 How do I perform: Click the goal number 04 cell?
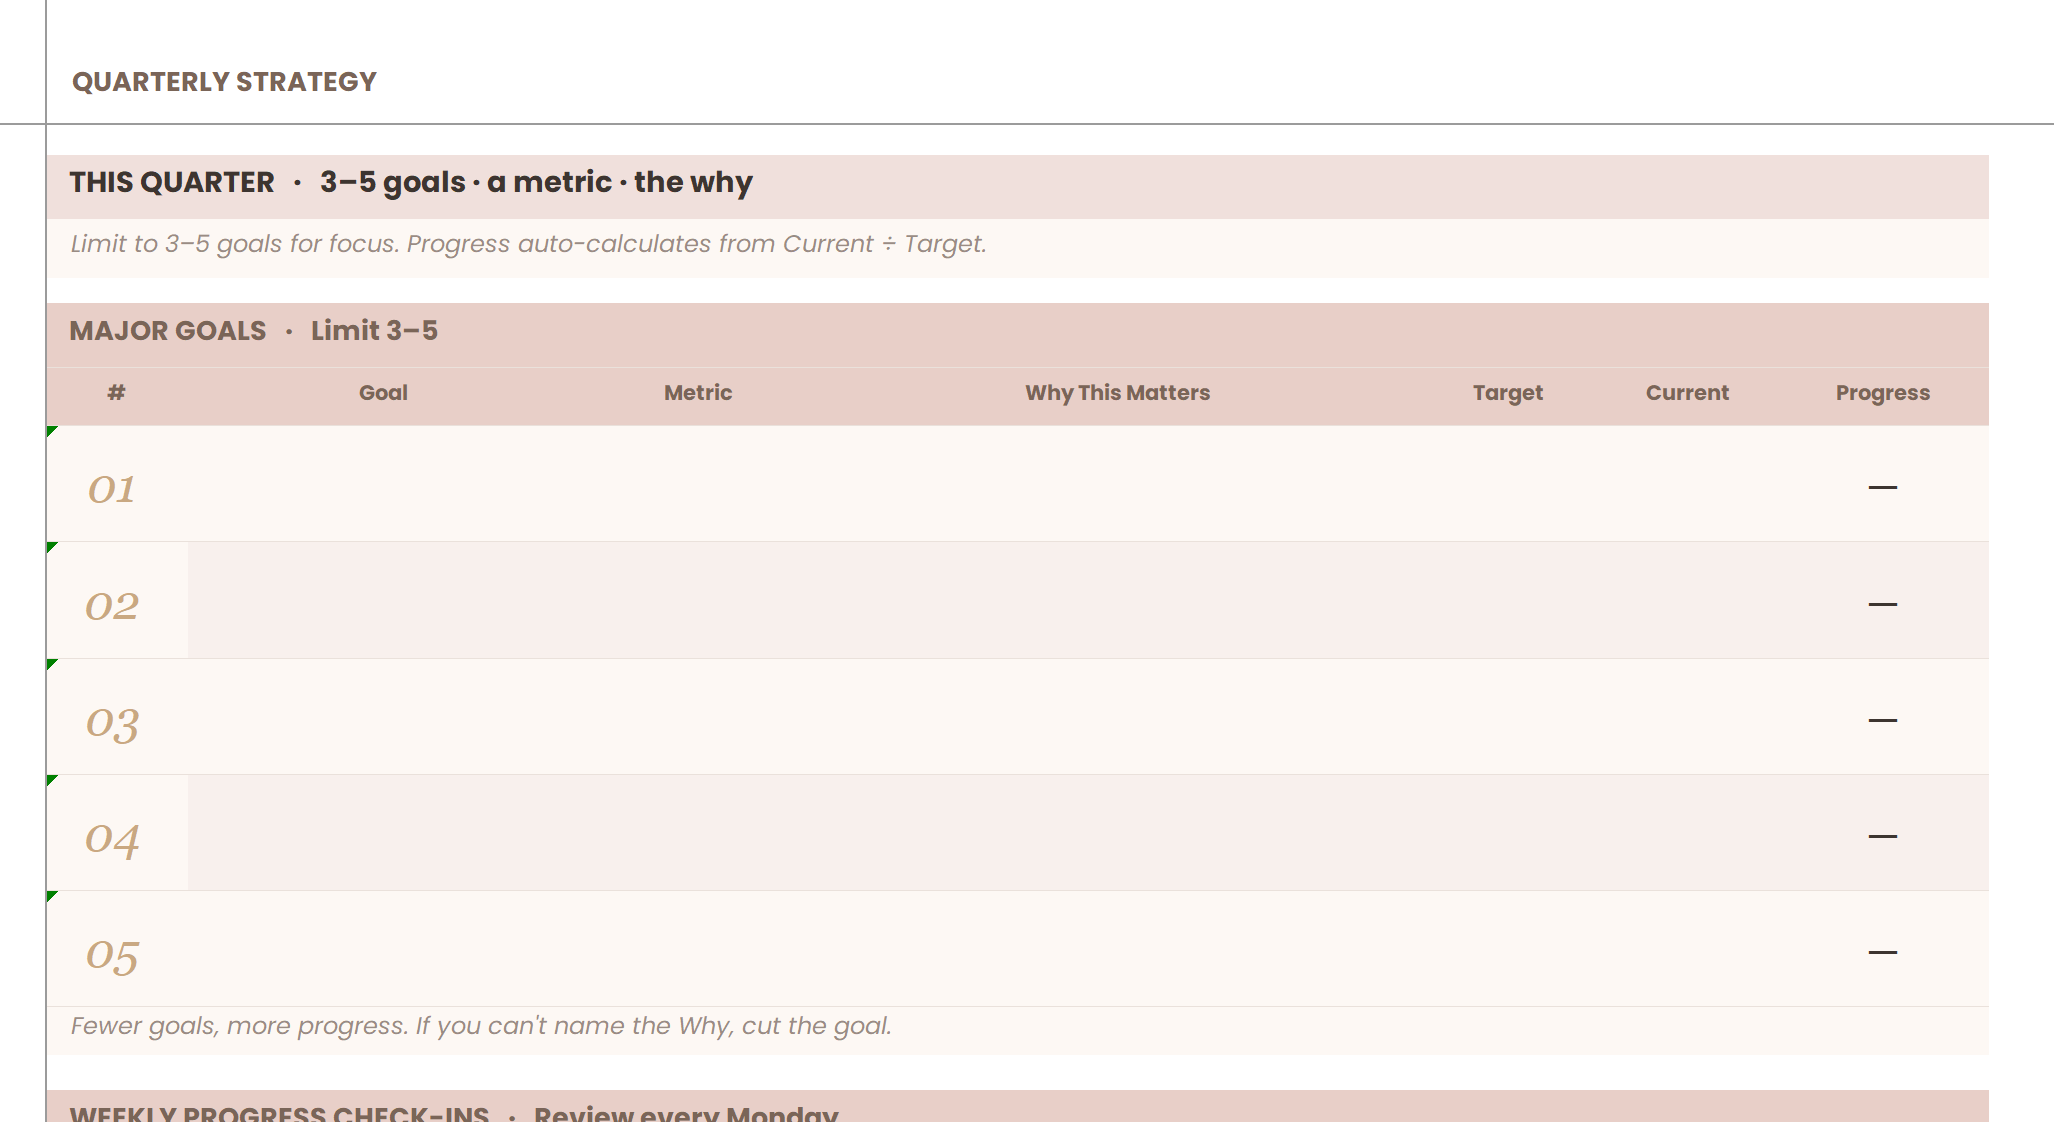coord(112,837)
